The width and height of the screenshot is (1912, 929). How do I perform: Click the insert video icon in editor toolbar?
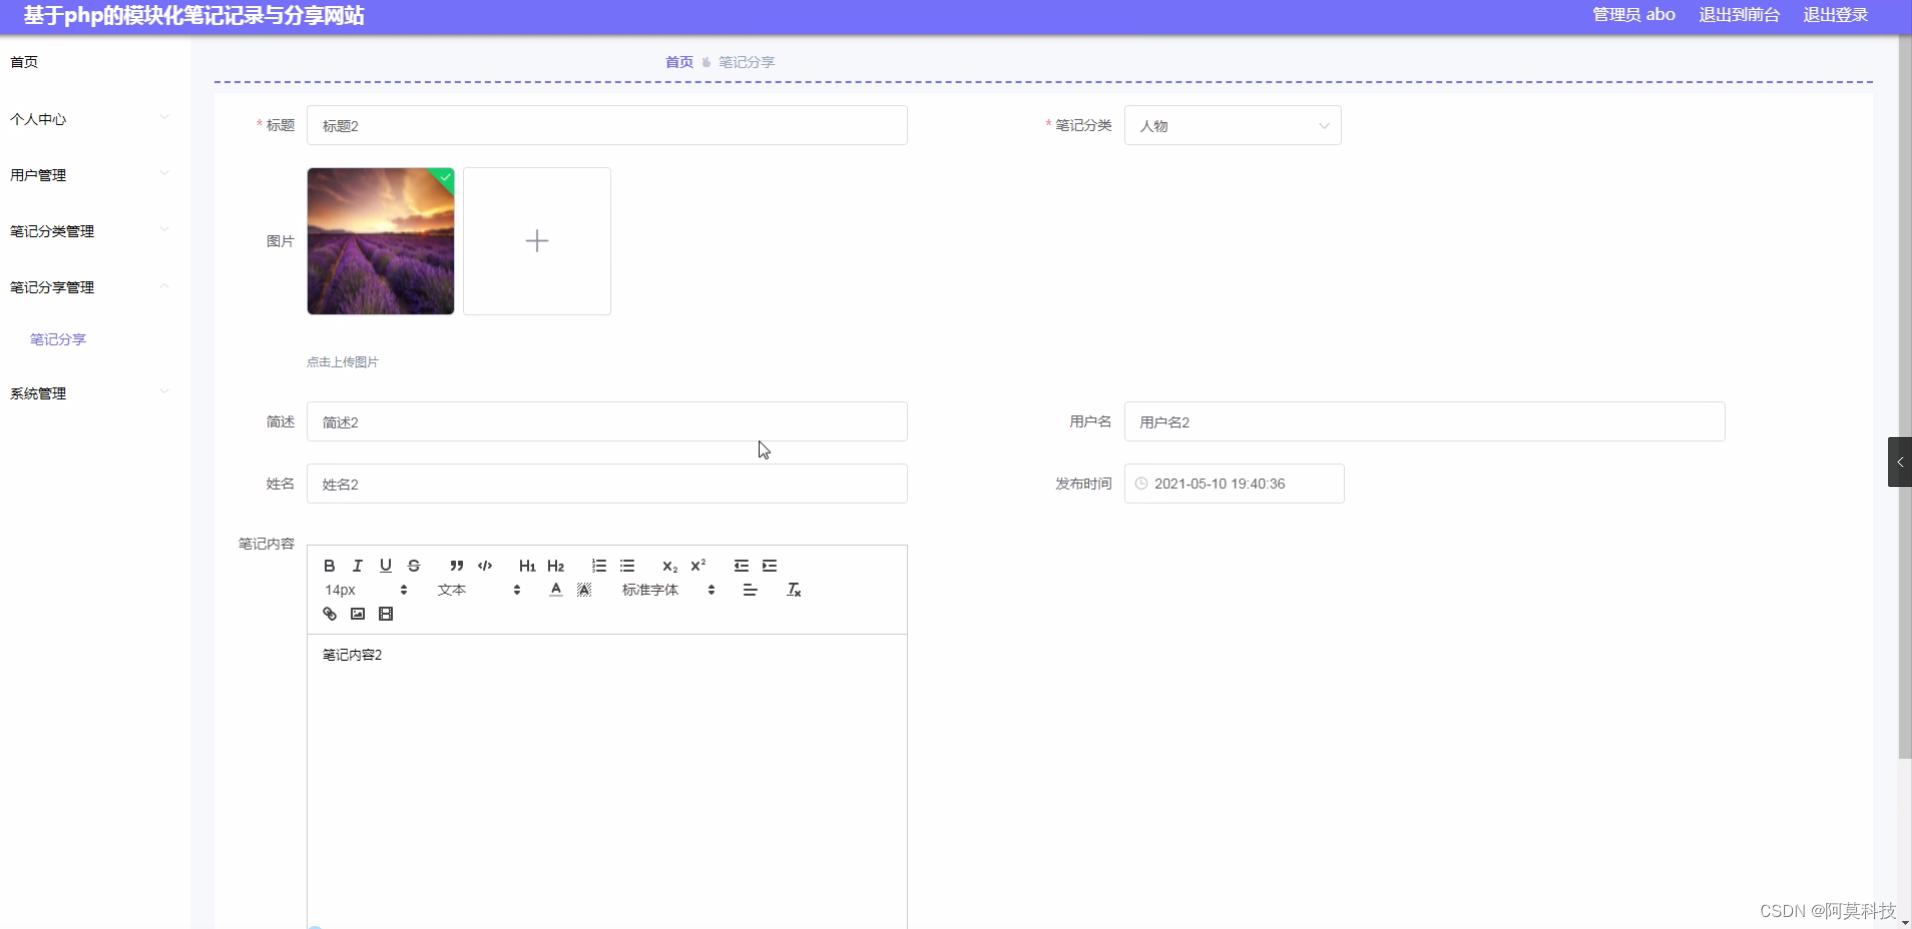385,613
